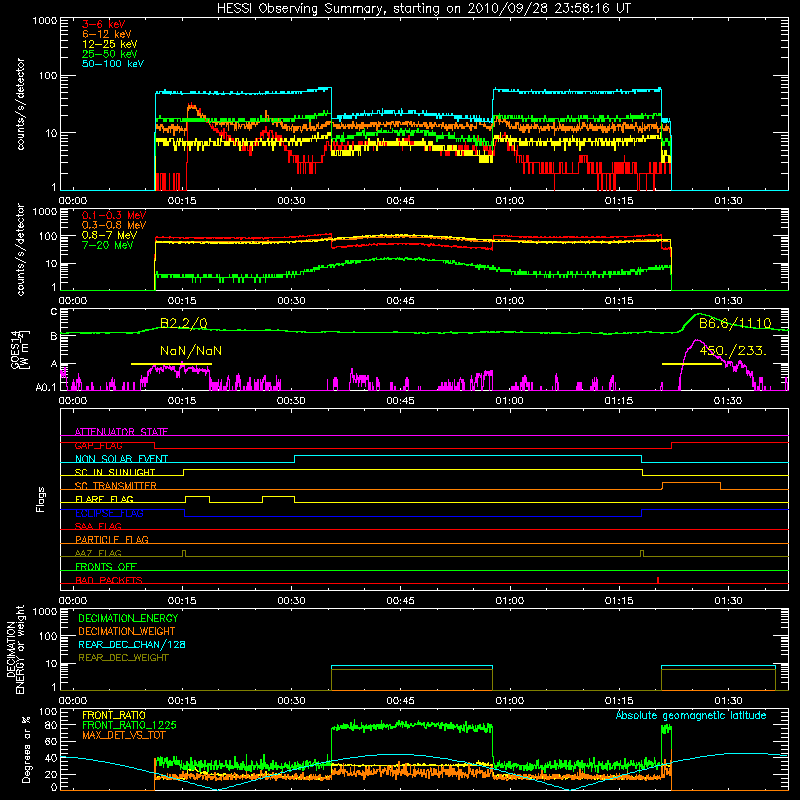Select the SC_IN_SUNLIGHT flag label
This screenshot has width=800, height=800.
pos(115,472)
